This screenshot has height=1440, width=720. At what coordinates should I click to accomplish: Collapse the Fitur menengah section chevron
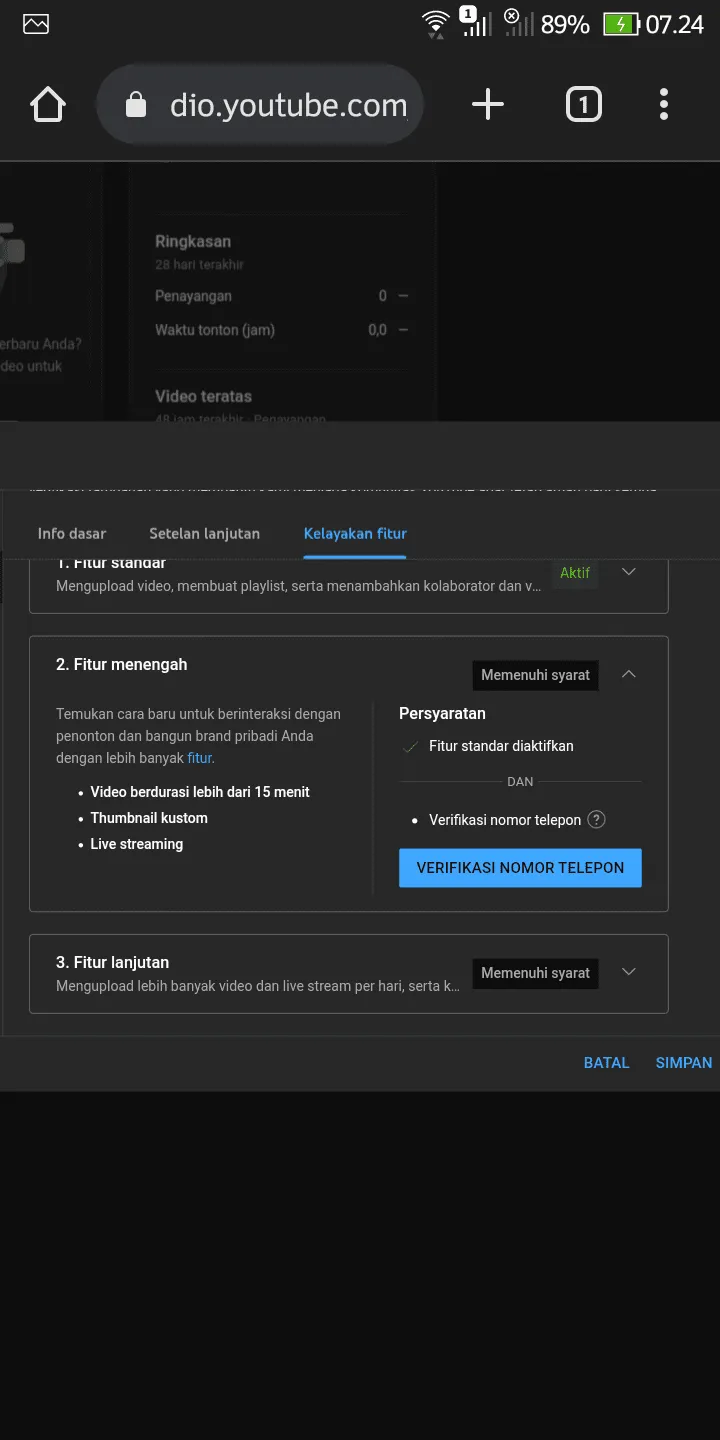click(x=629, y=674)
